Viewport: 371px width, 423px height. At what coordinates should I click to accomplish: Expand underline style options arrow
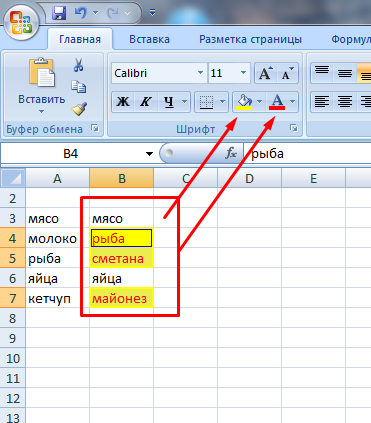click(184, 102)
